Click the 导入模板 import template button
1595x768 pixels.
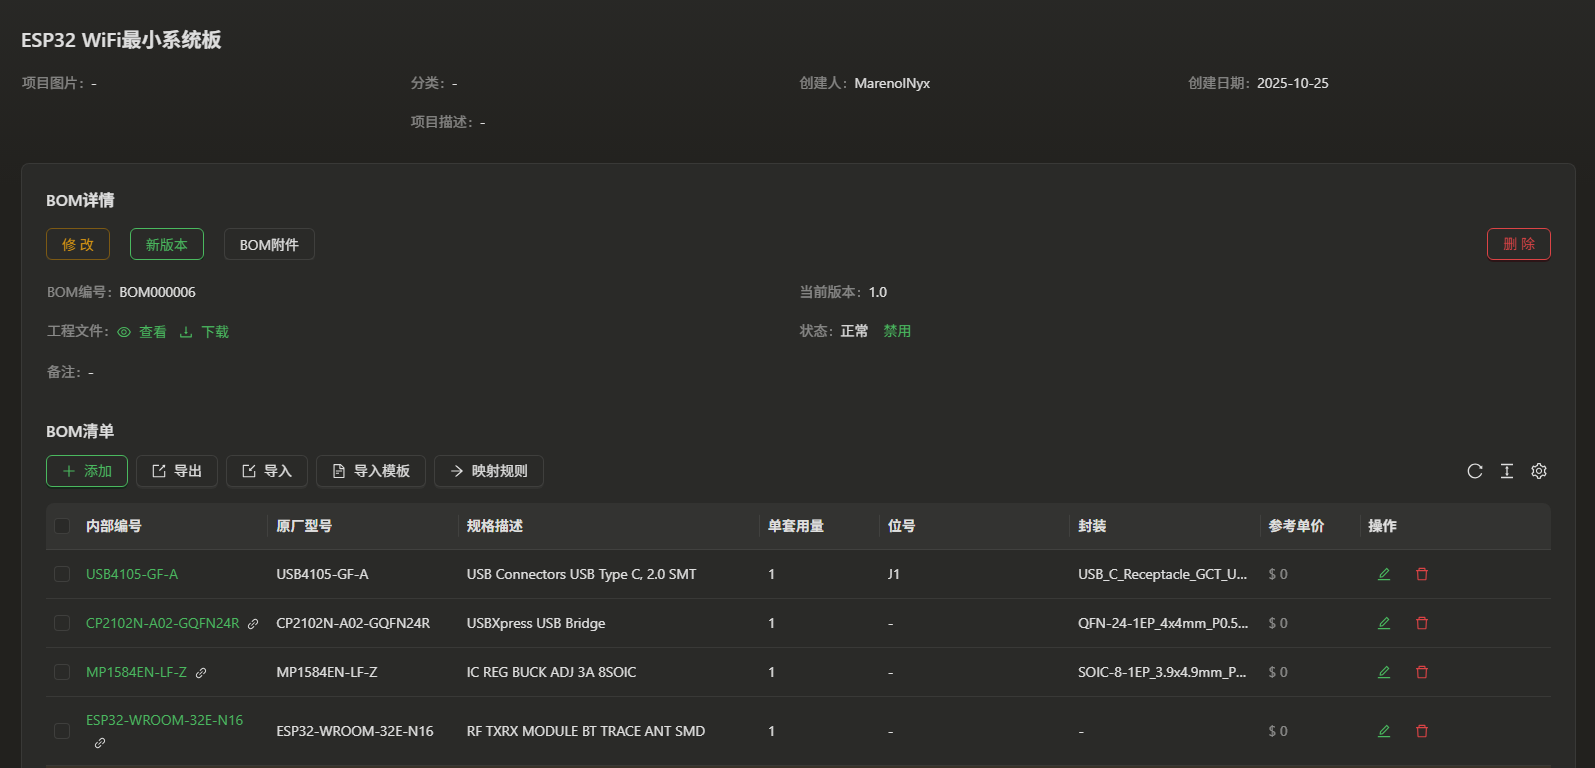(370, 471)
